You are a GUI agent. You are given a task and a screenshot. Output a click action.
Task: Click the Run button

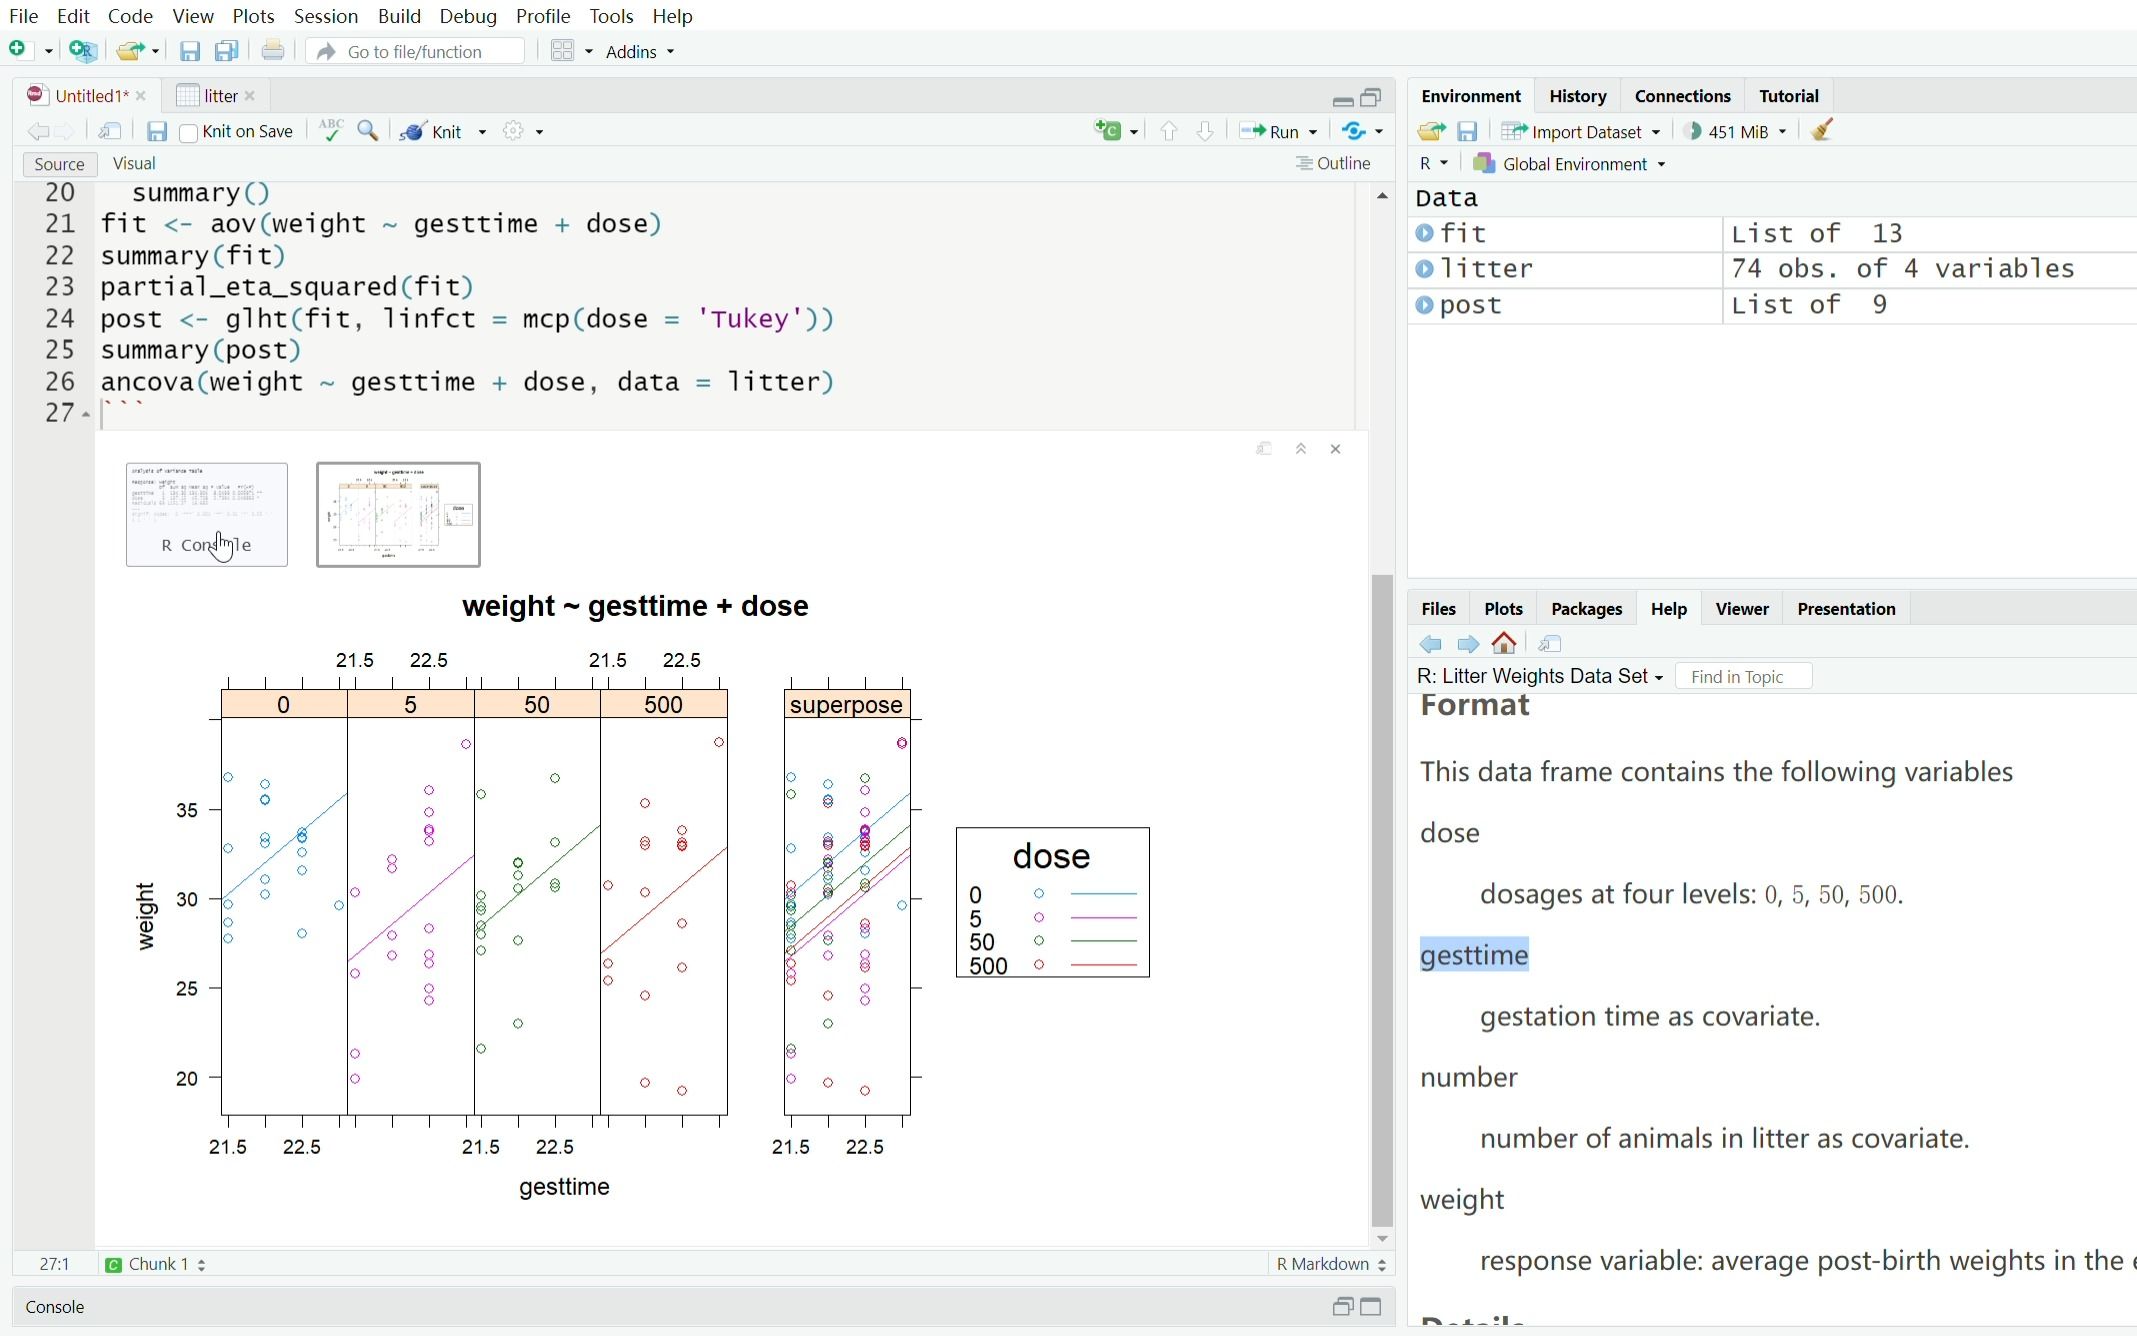click(x=1270, y=132)
